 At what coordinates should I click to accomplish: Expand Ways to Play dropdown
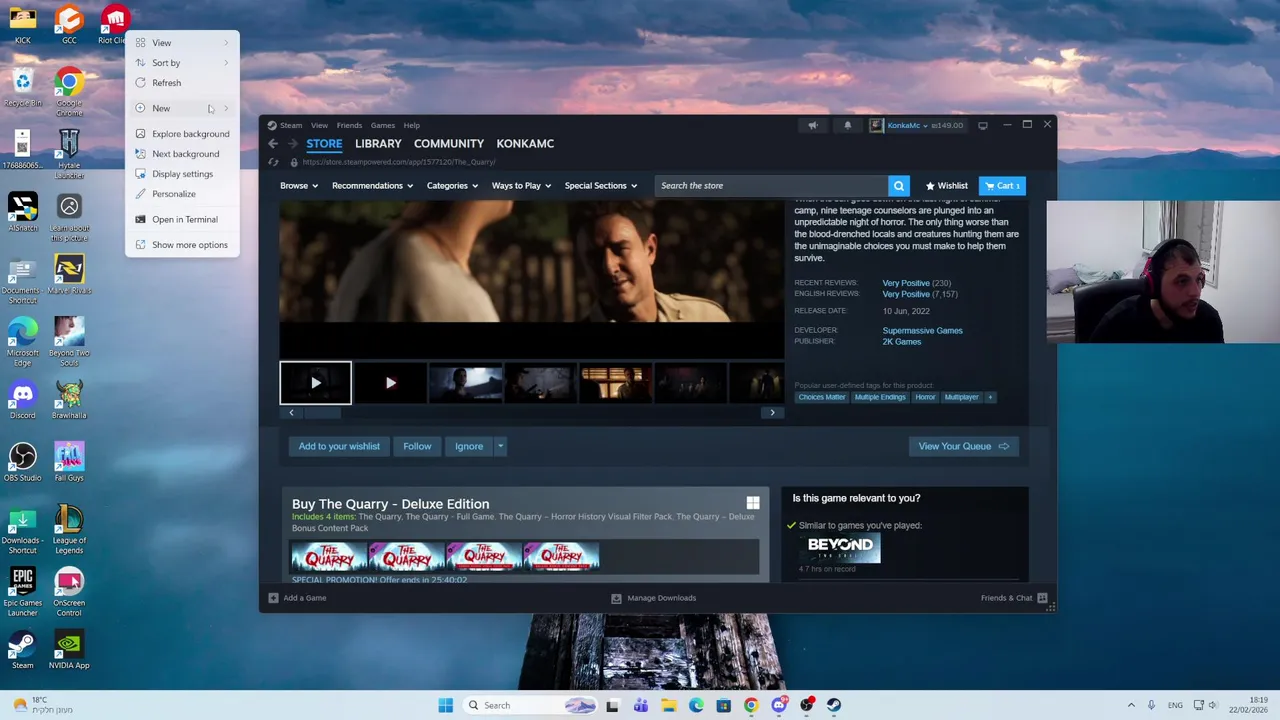coord(521,186)
